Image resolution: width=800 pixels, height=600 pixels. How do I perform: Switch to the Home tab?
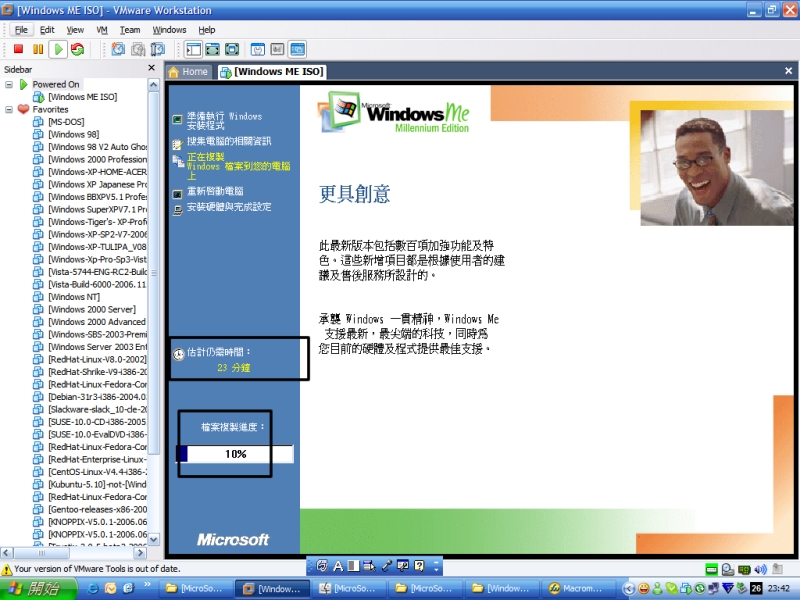click(188, 72)
